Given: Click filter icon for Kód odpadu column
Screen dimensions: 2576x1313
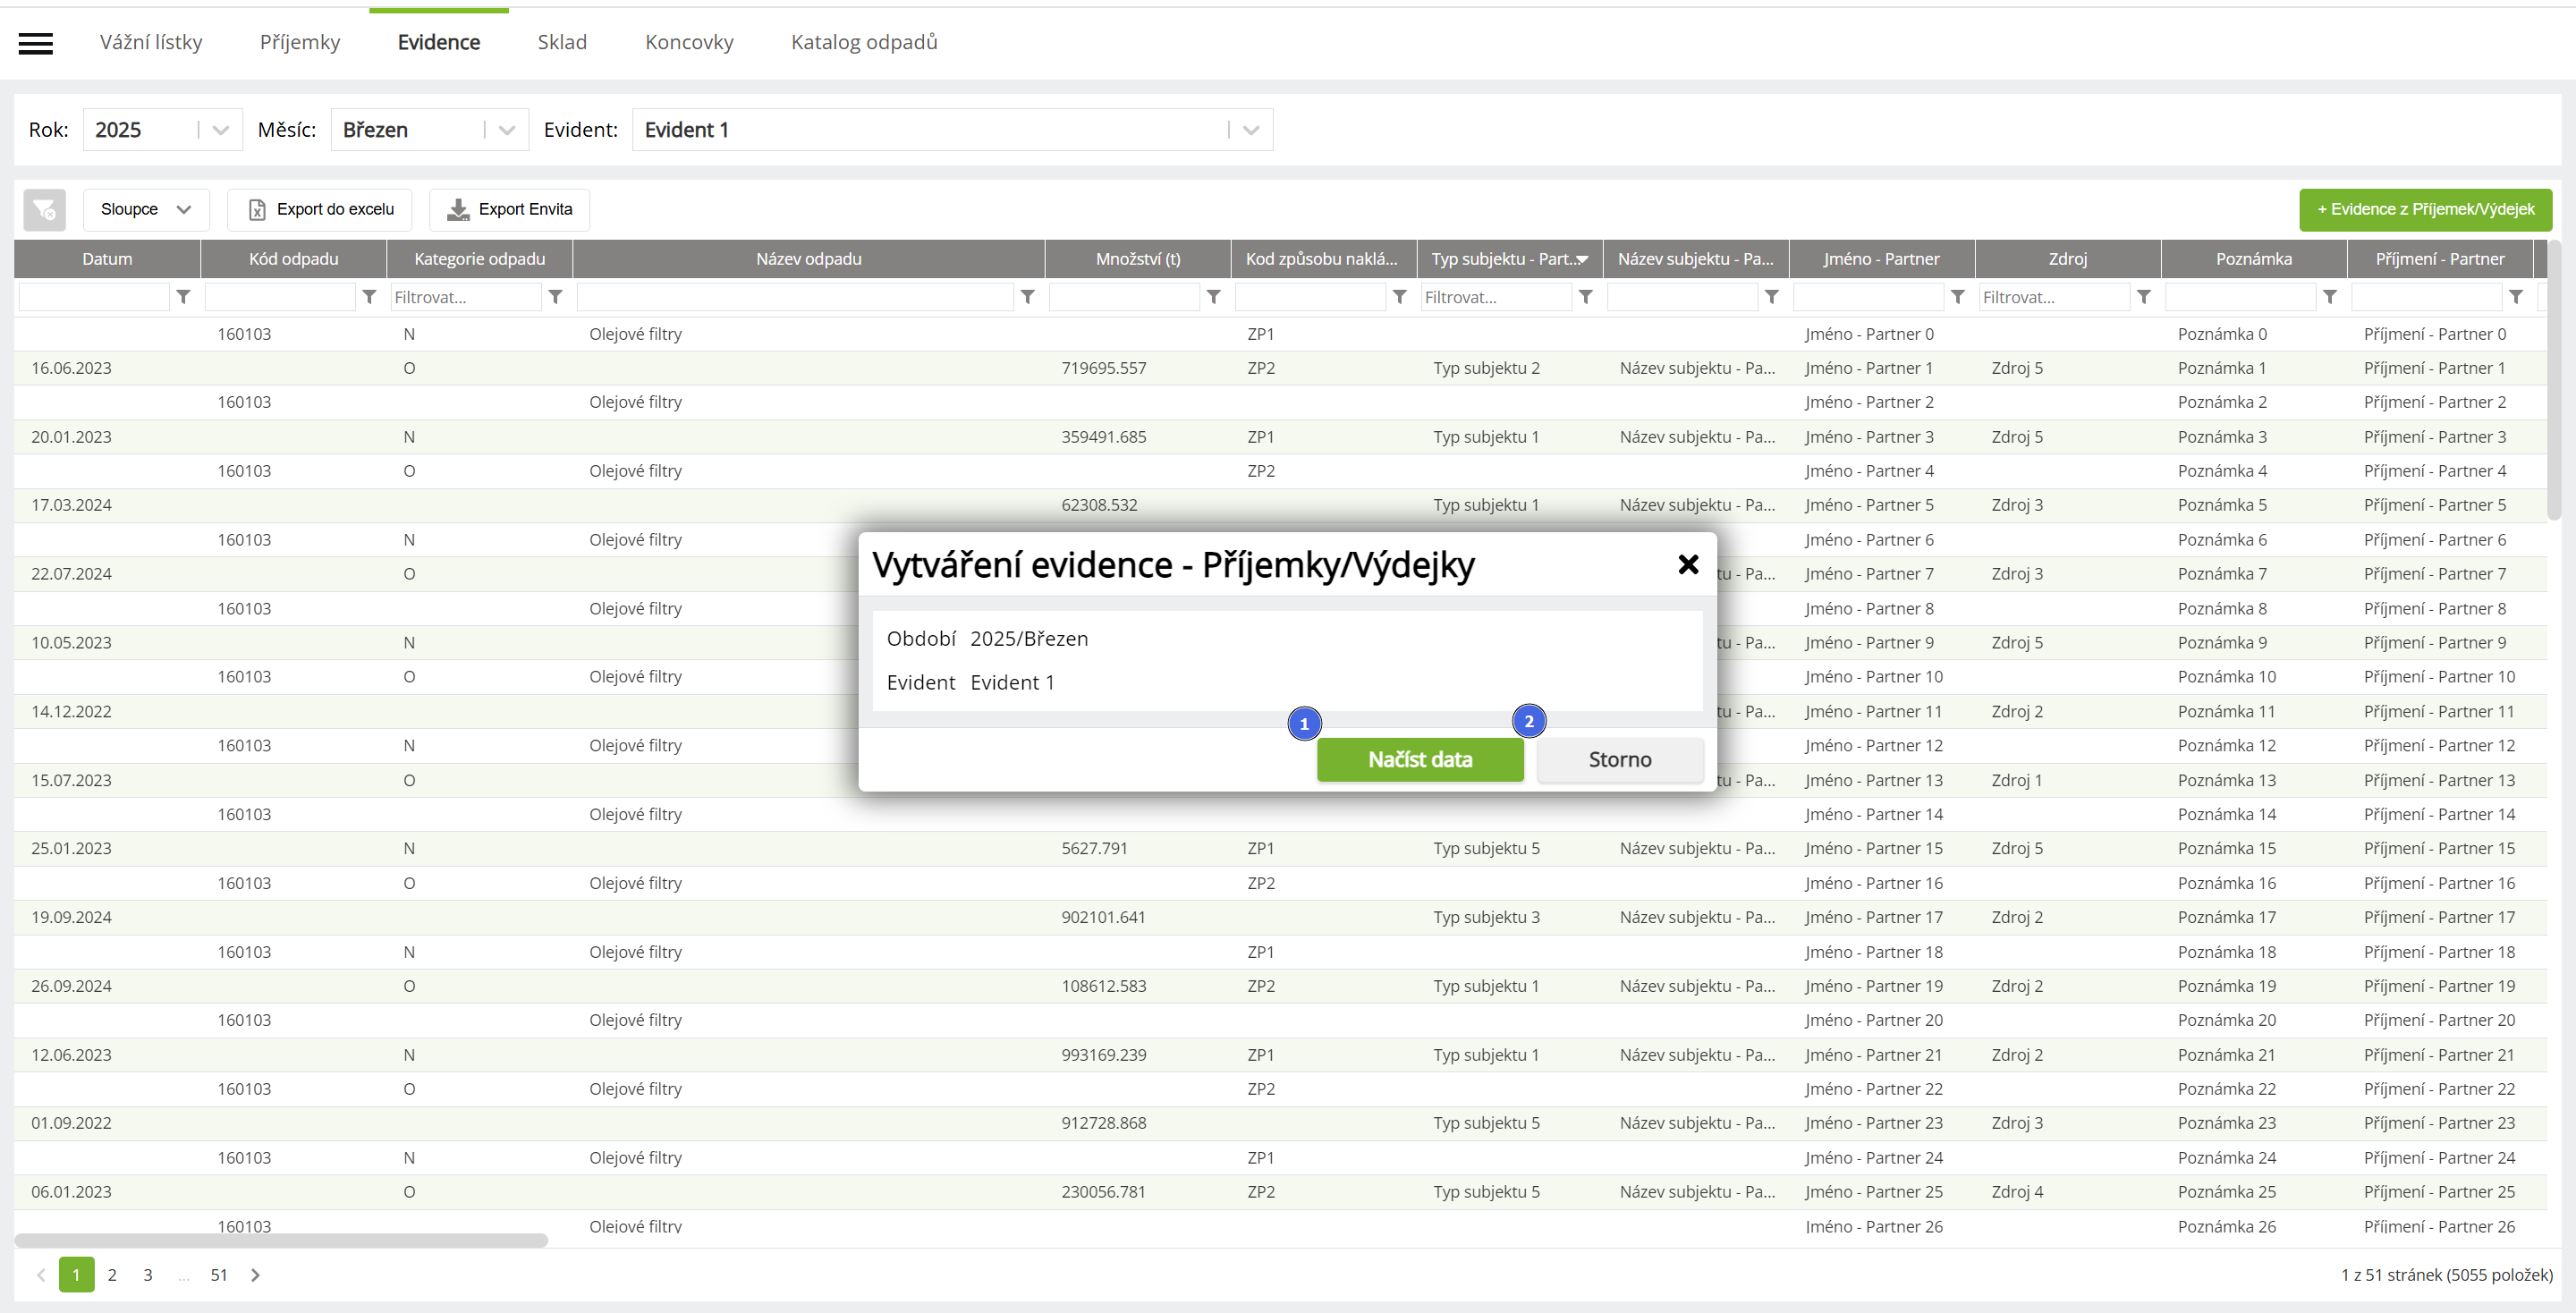Looking at the screenshot, I should [370, 297].
